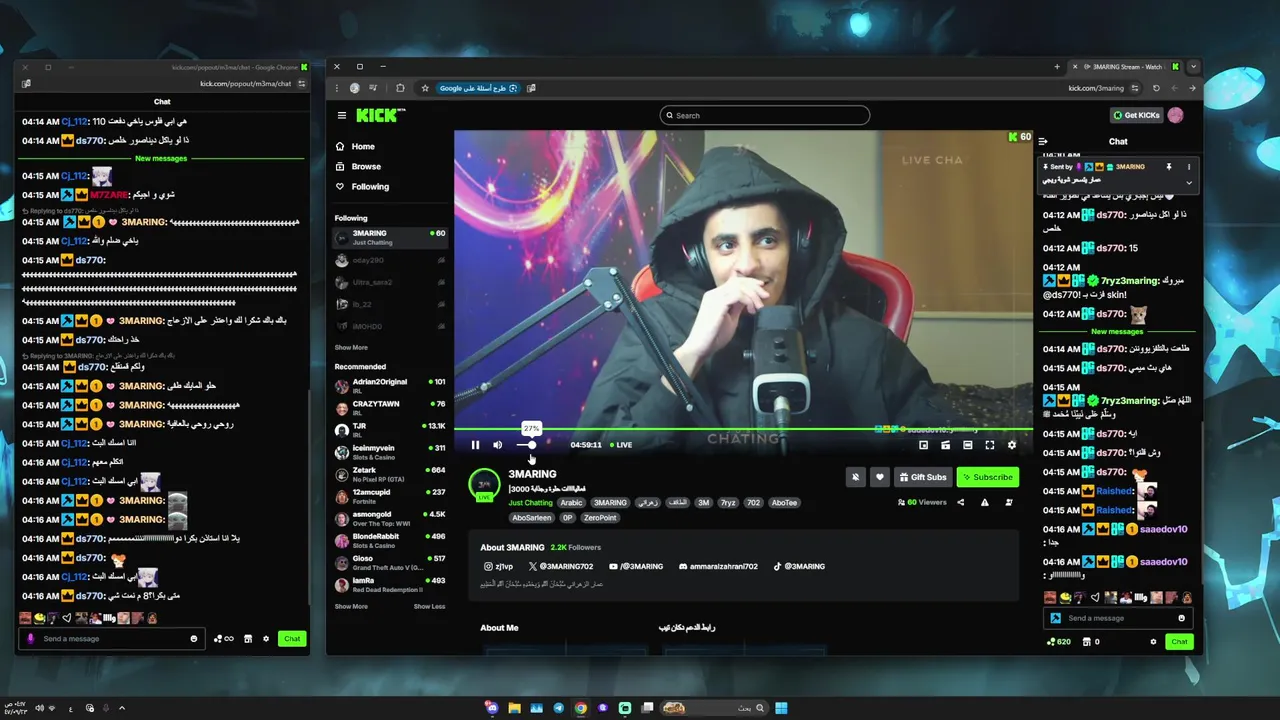Open the shop icon in popout chat
The height and width of the screenshot is (720, 1280).
click(x=247, y=639)
